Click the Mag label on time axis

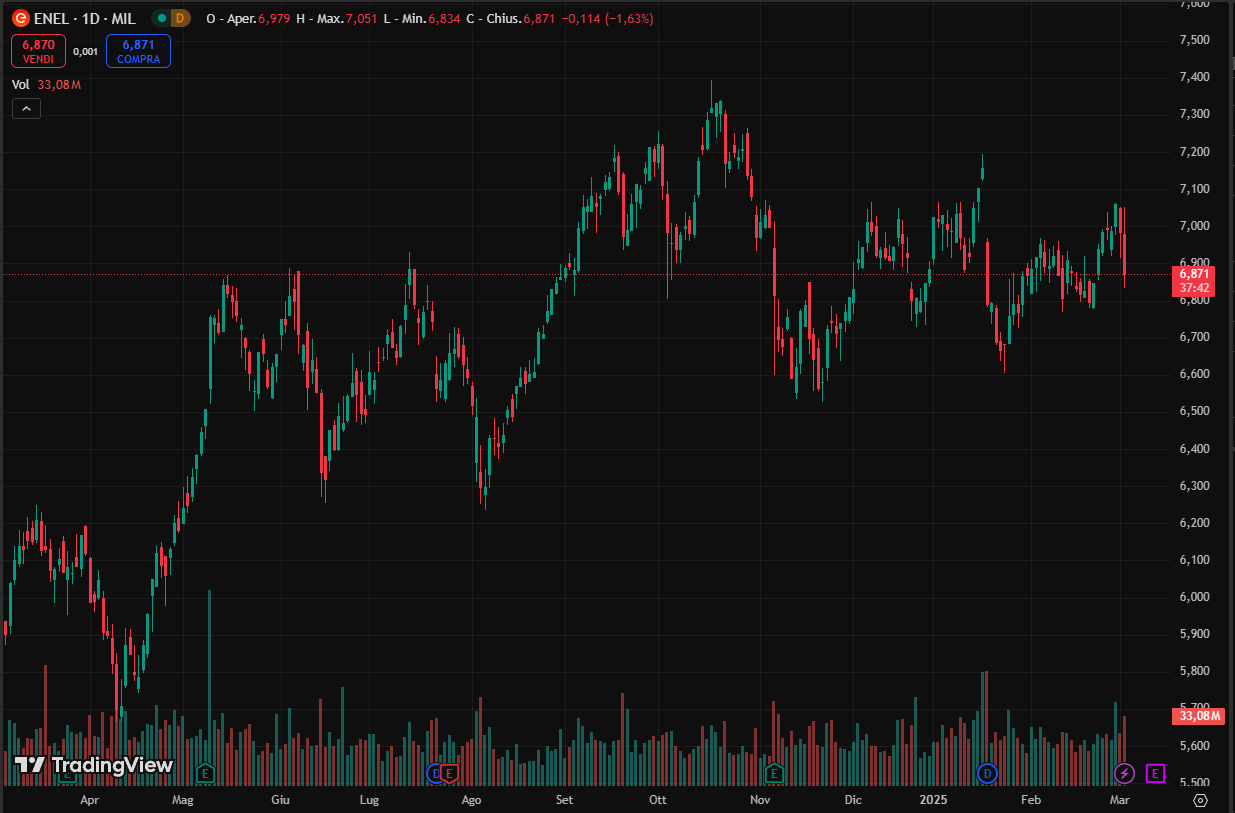coord(182,800)
